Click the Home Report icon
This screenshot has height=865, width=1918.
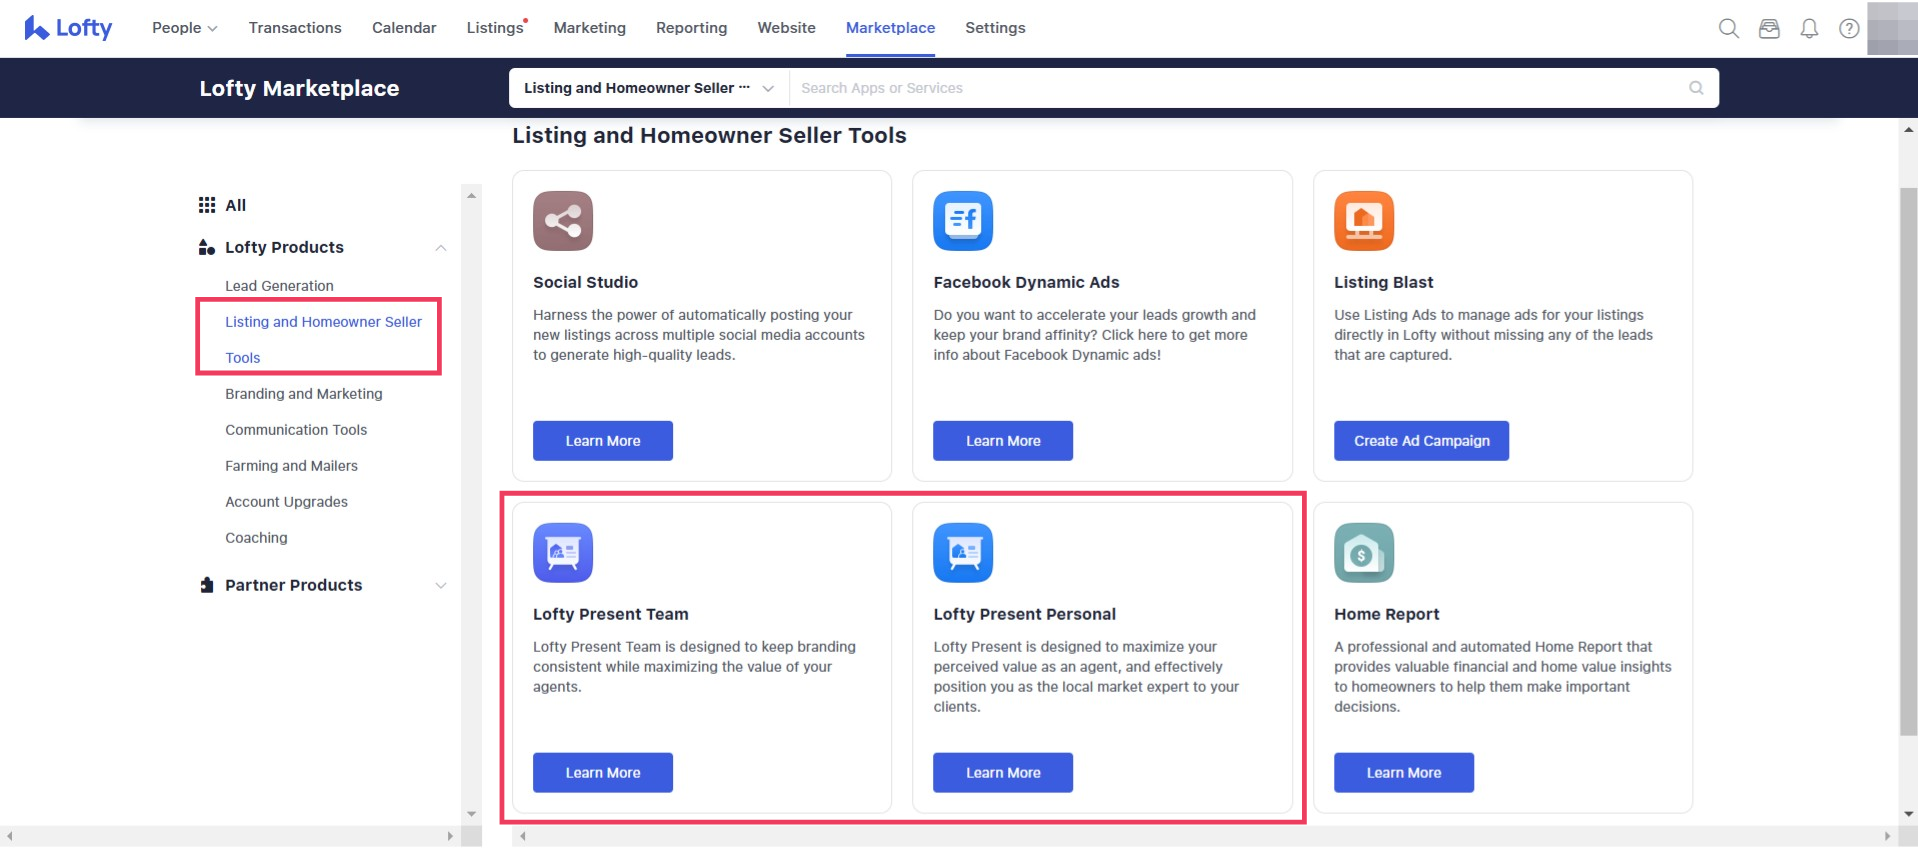pyautogui.click(x=1363, y=553)
